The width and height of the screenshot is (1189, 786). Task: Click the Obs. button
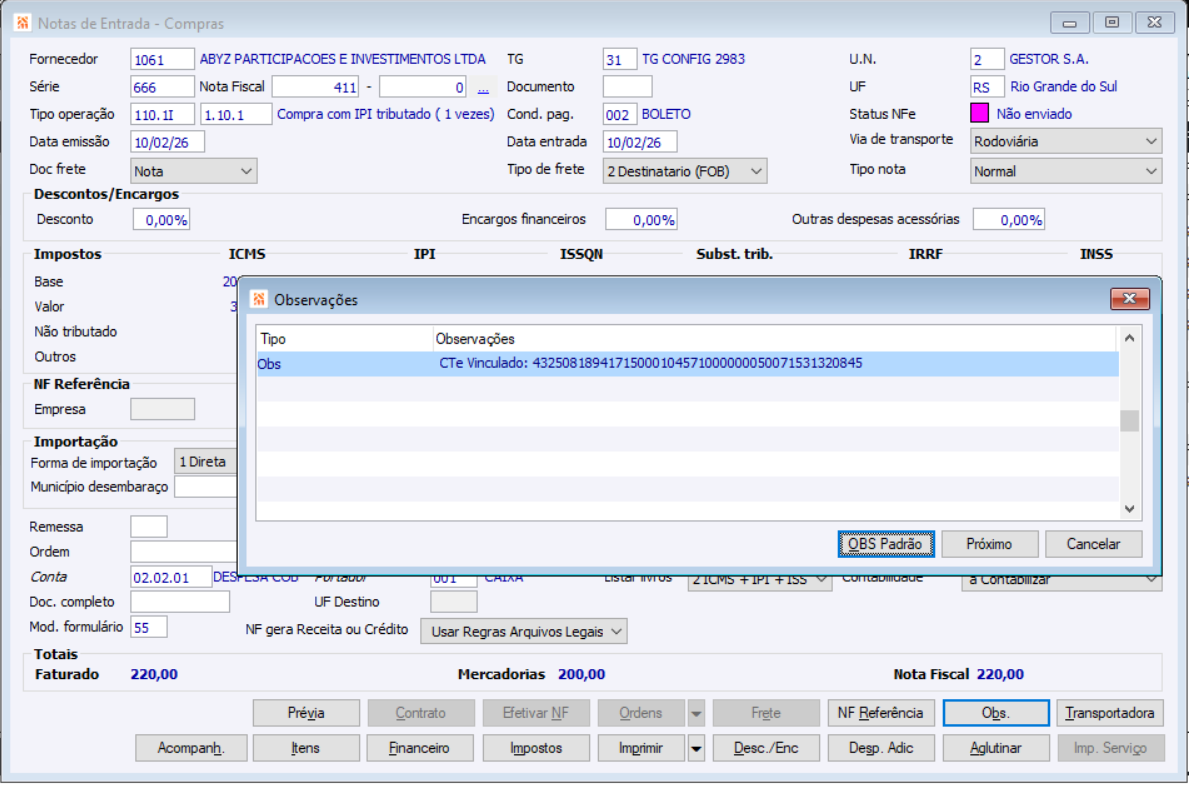click(996, 713)
